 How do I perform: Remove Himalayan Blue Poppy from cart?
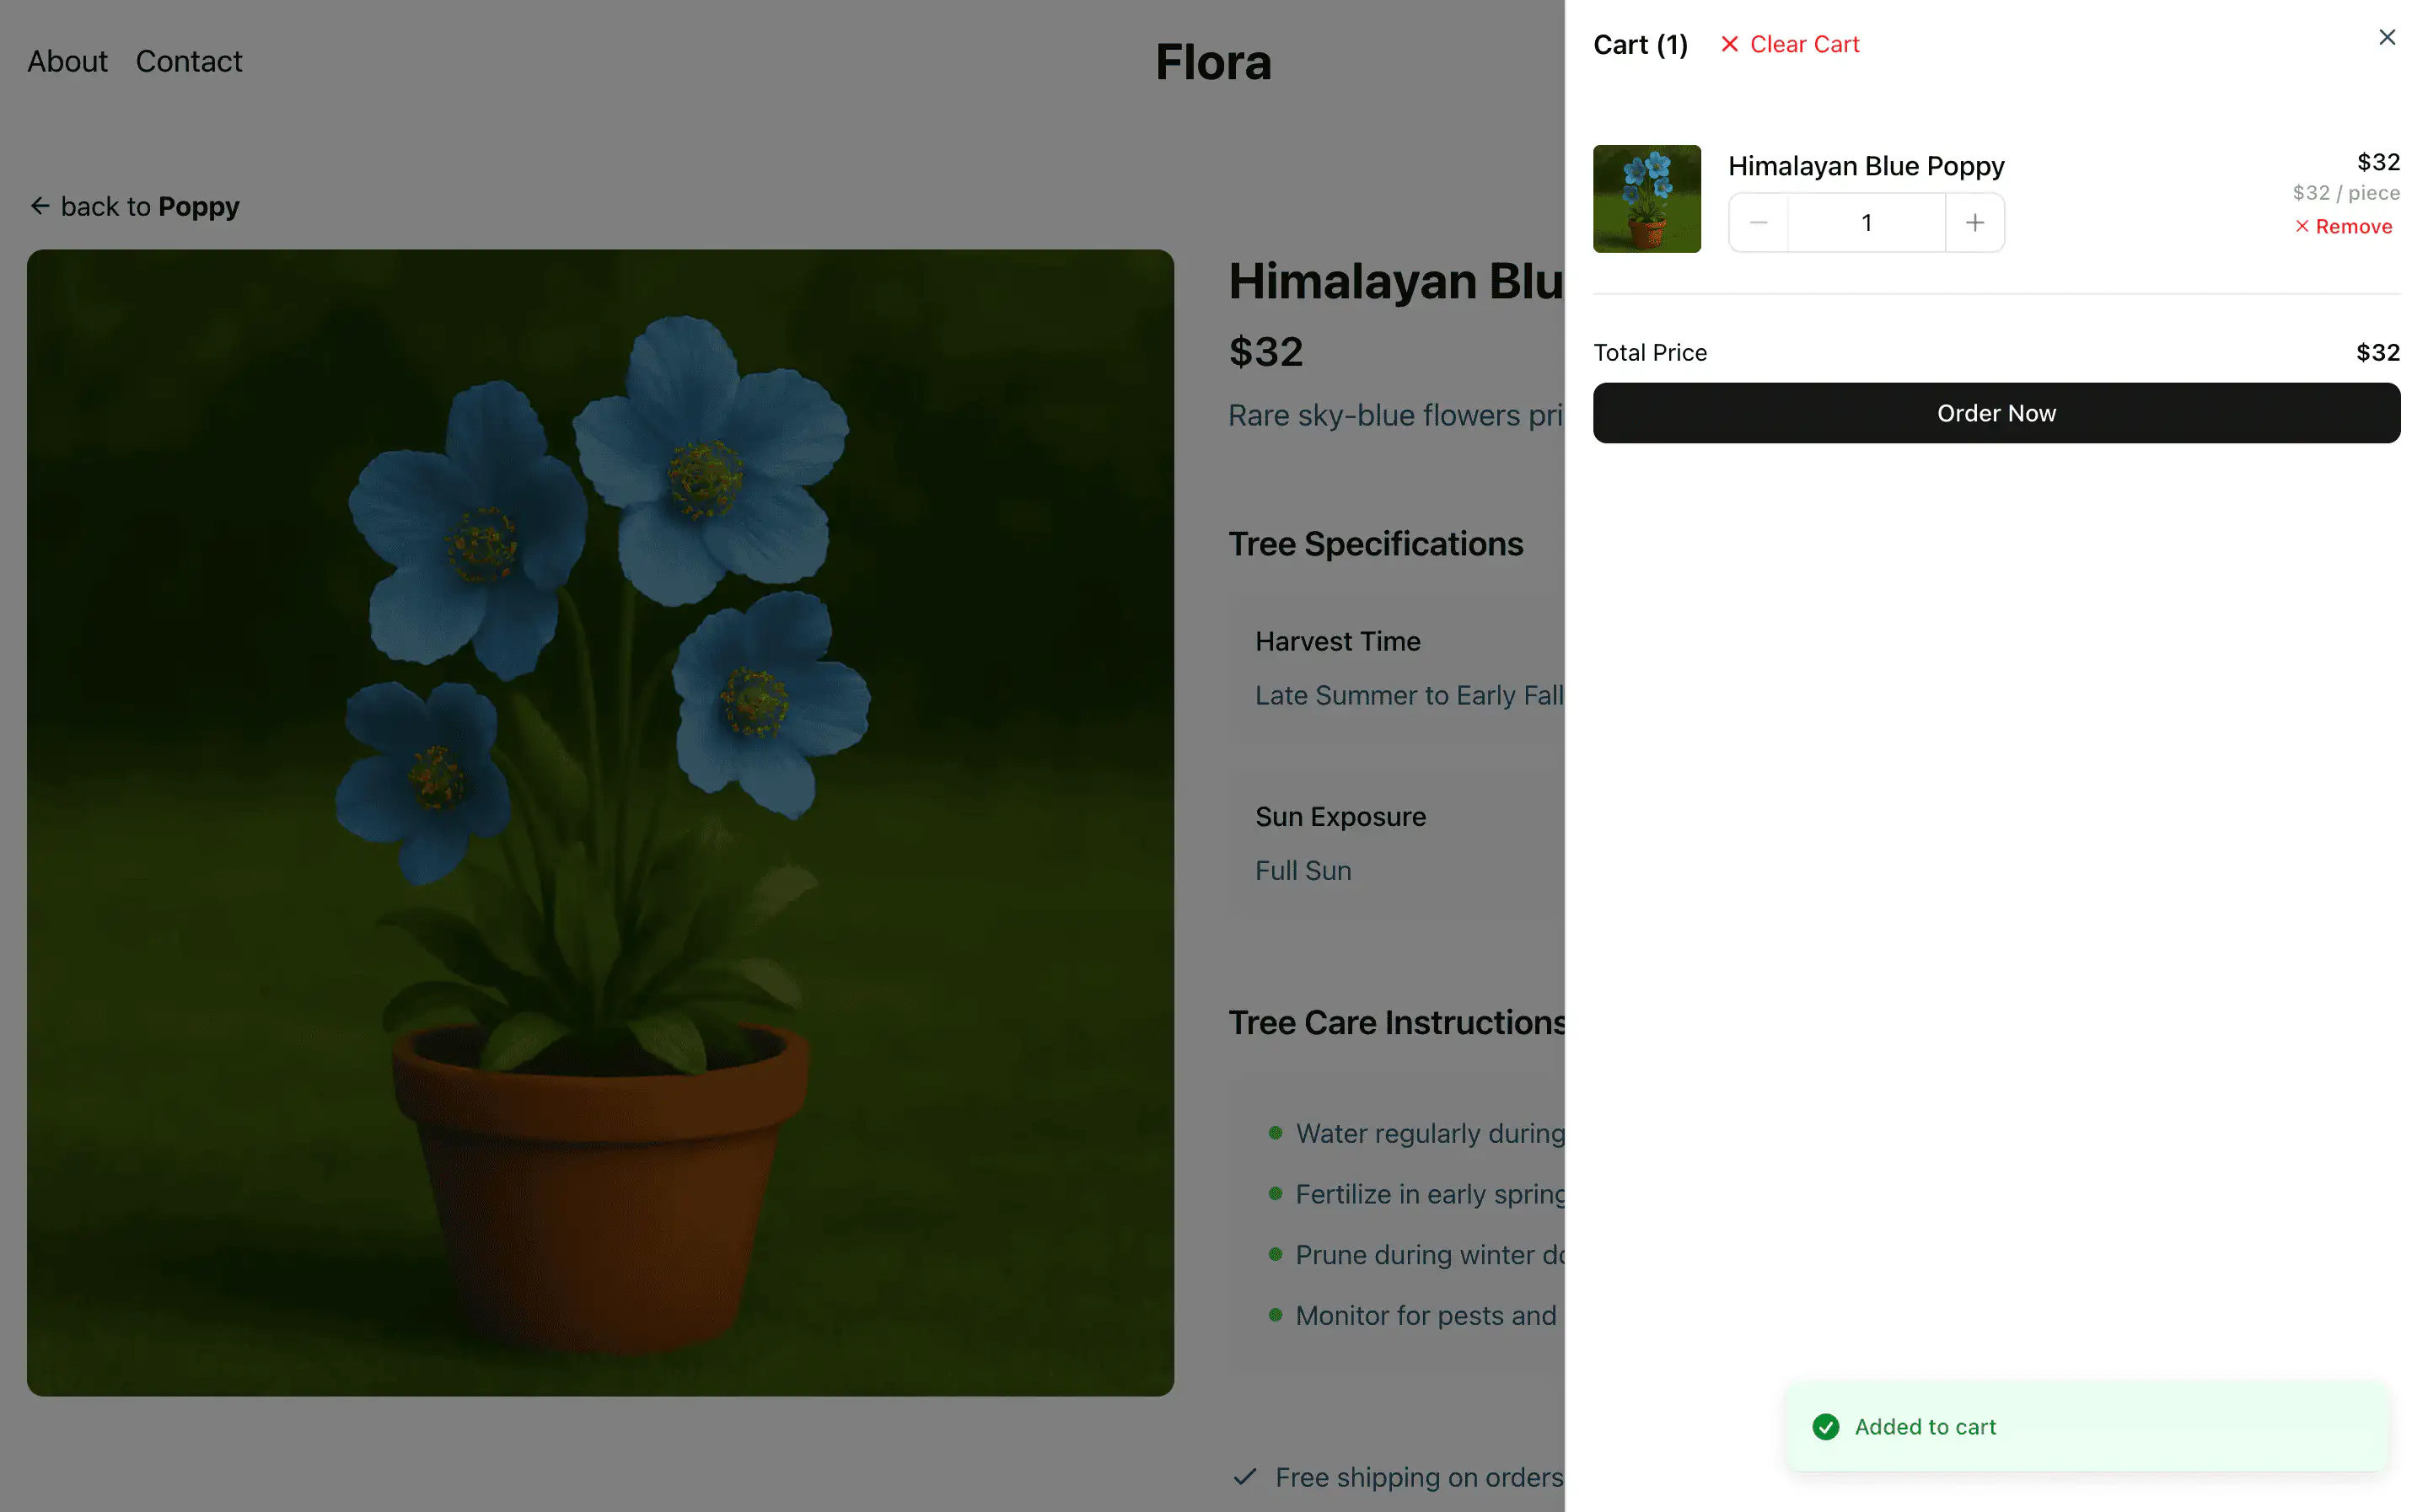[x=2355, y=226]
